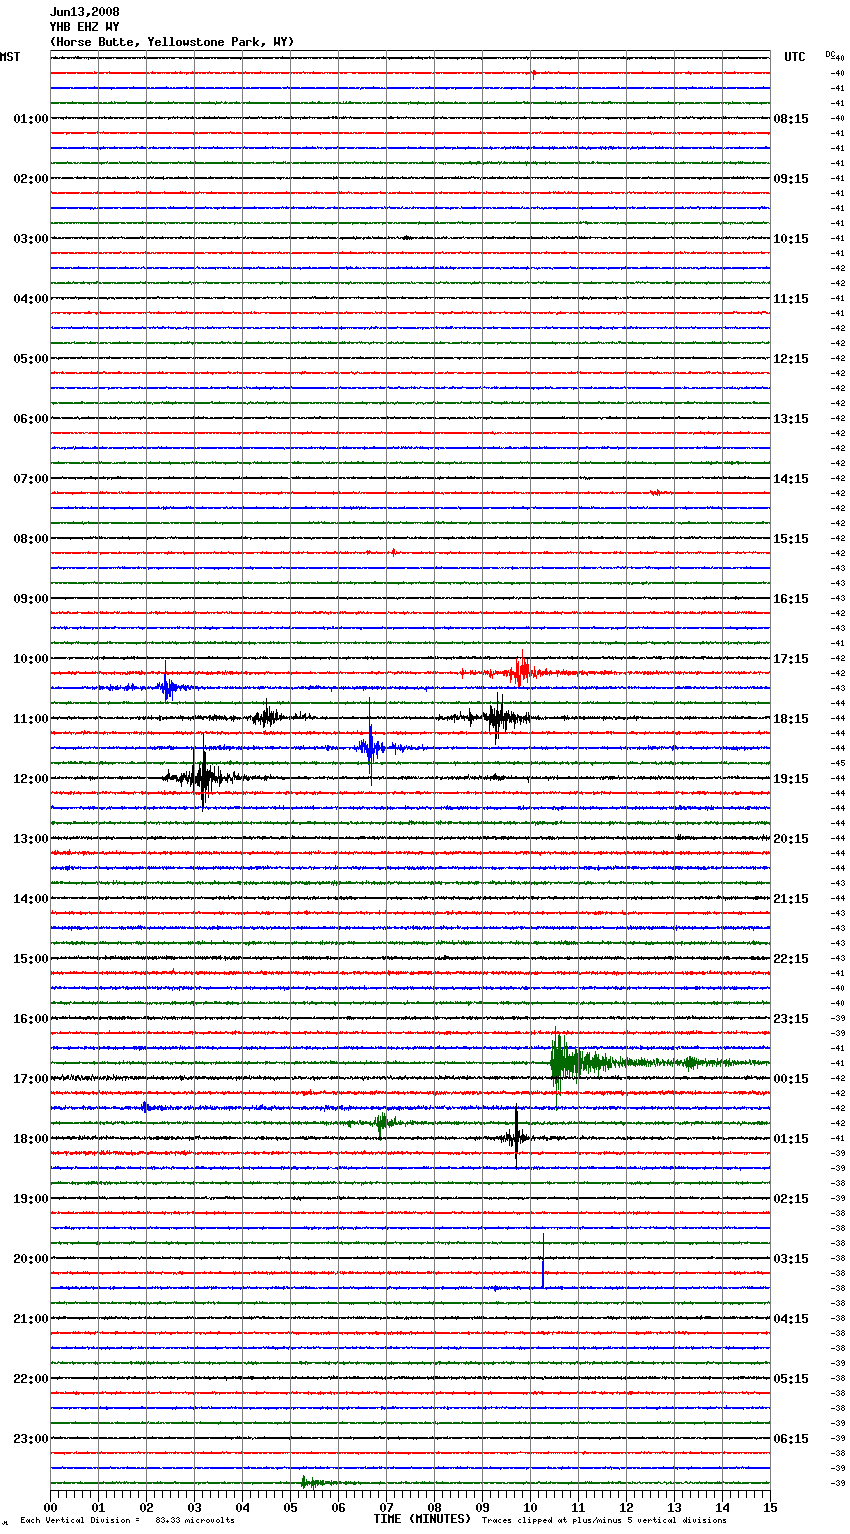
Task: Click the blue burst near minute 7 on 11:30 trace
Action: 370,748
